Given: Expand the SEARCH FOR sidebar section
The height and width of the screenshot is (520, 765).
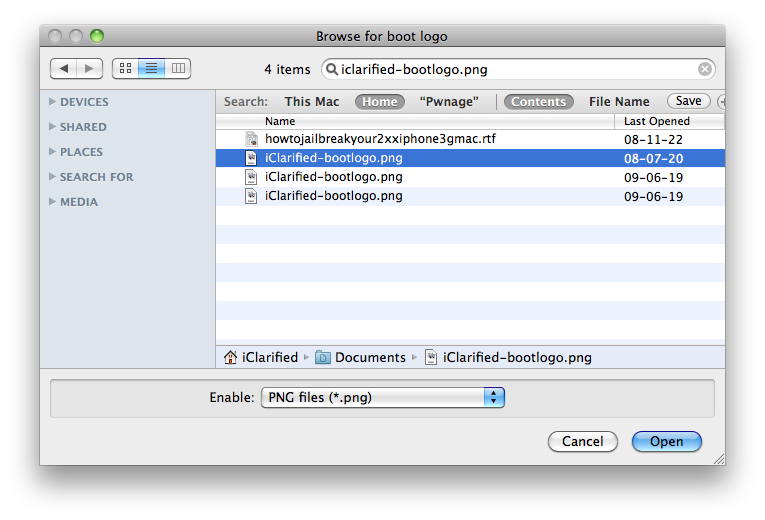Looking at the screenshot, I should [x=52, y=177].
